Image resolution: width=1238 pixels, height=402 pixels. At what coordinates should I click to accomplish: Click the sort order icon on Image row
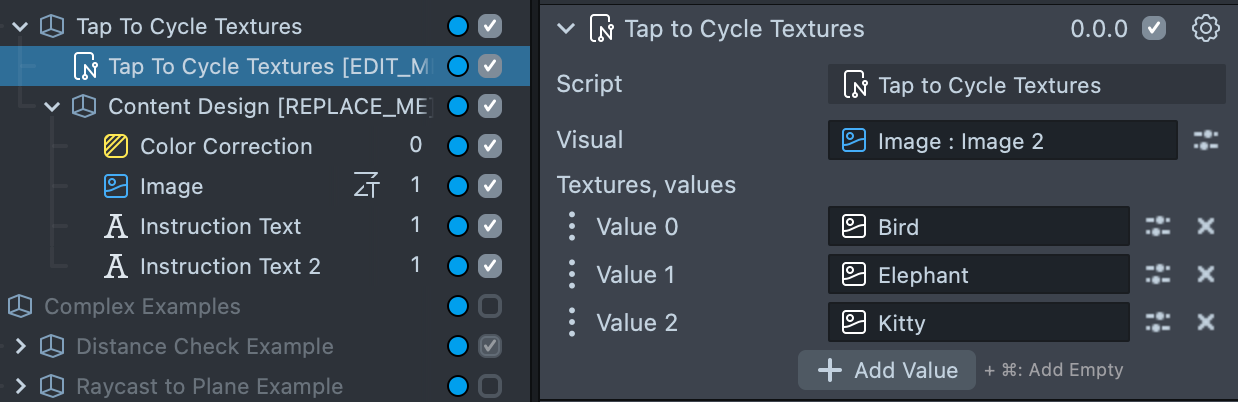(x=367, y=186)
